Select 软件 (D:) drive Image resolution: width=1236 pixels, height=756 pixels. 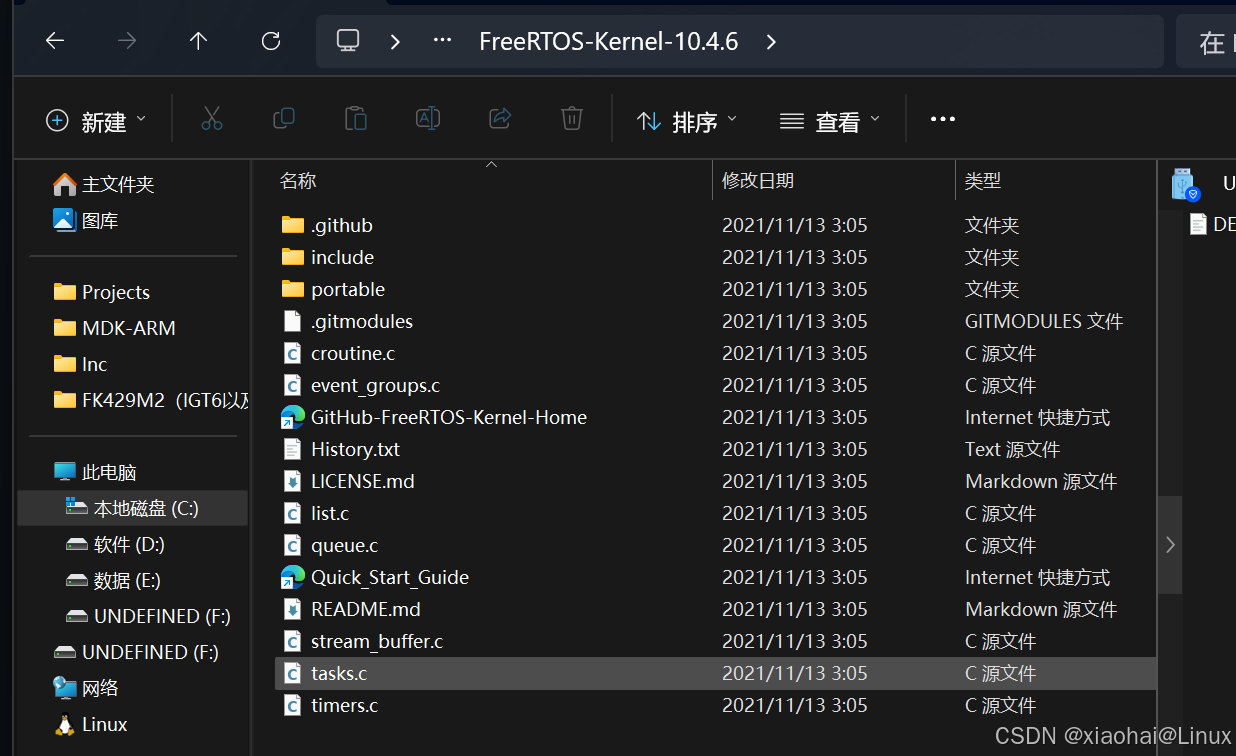pos(115,544)
